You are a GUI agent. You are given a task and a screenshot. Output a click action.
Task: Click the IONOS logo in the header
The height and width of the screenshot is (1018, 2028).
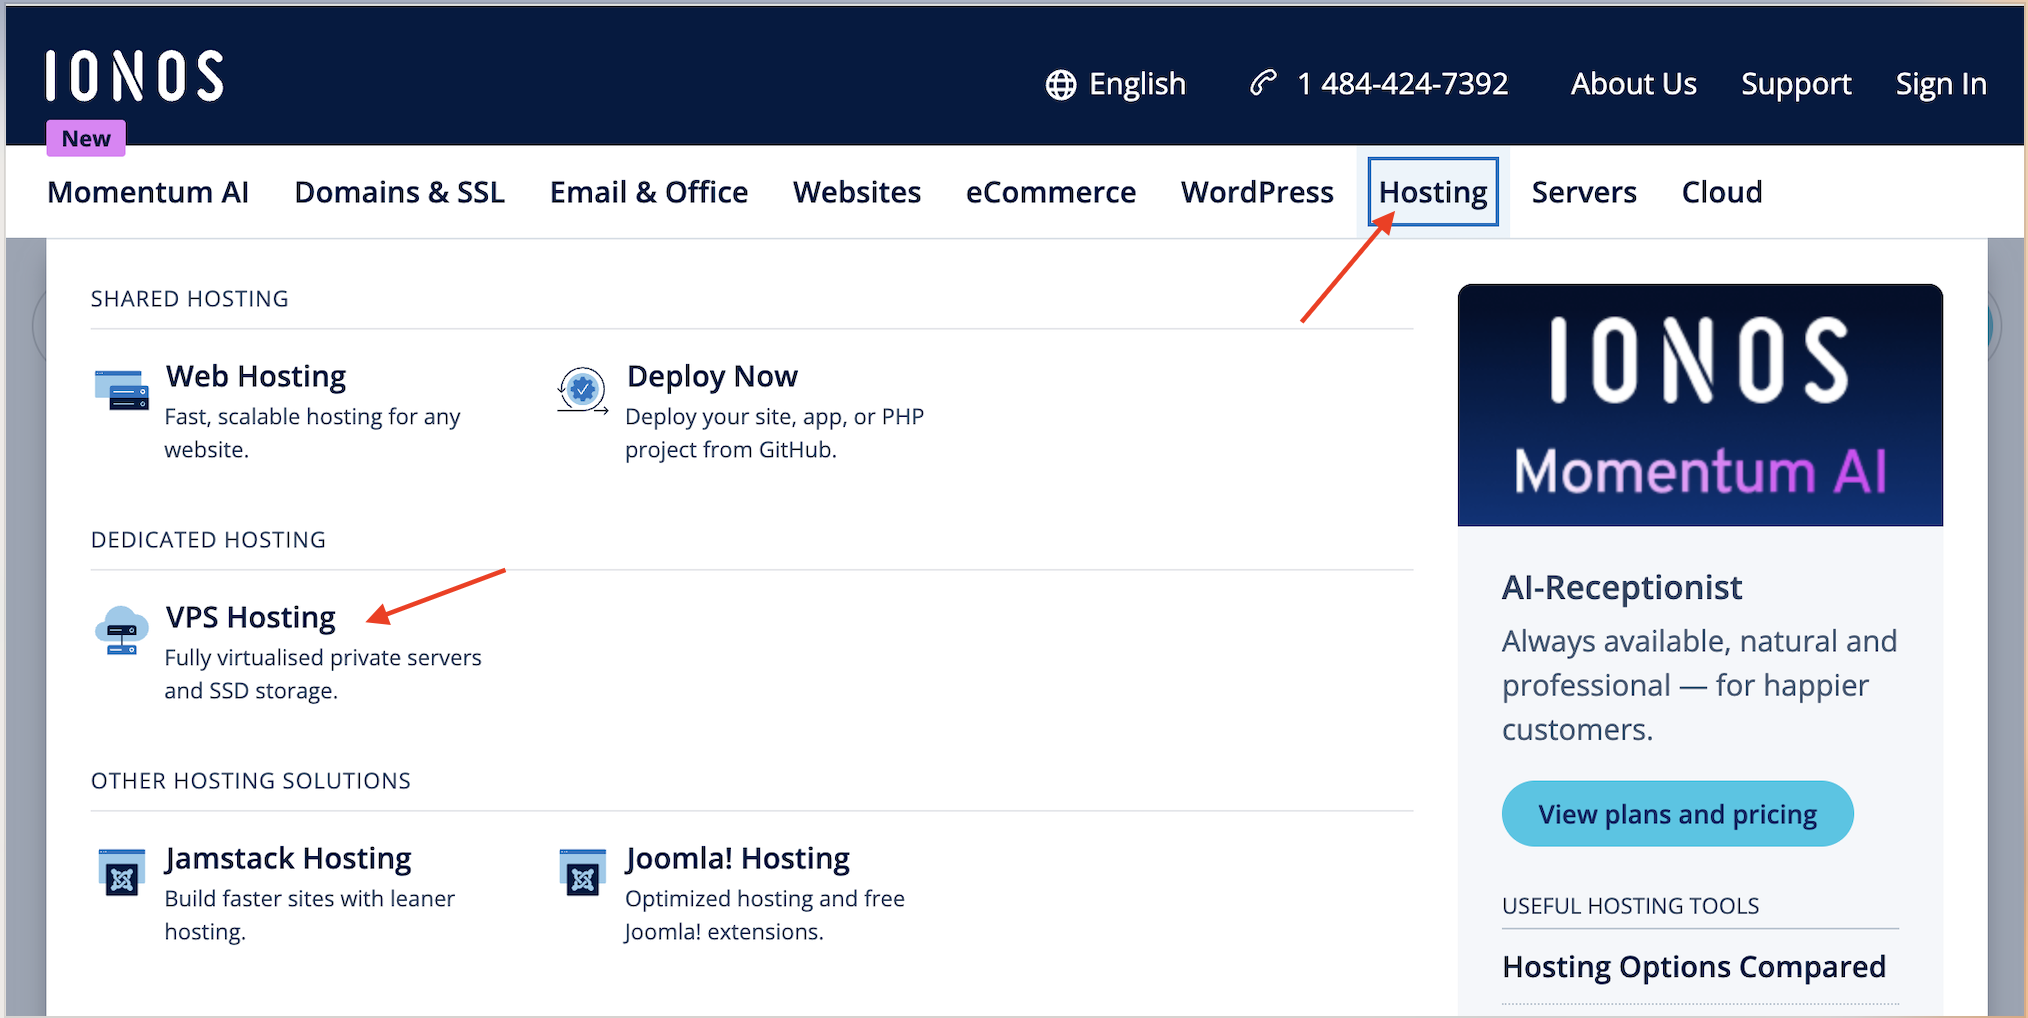click(x=134, y=77)
